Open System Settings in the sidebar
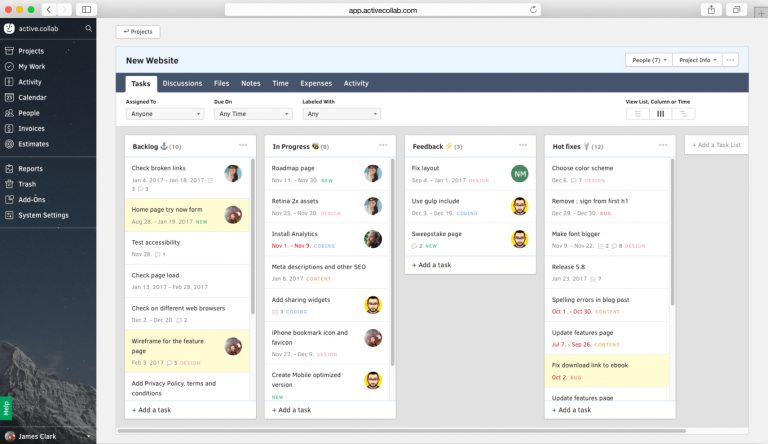This screenshot has height=444, width=768. [43, 215]
